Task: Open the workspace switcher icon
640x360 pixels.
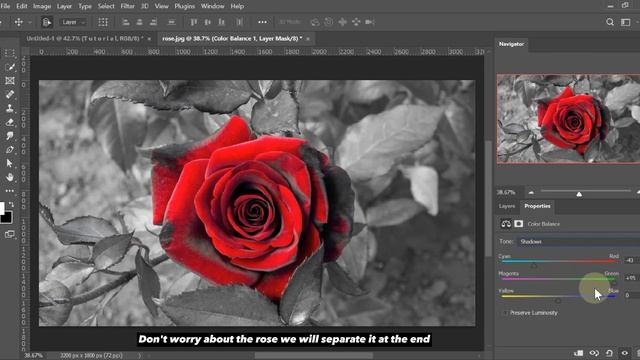Action: [626, 22]
